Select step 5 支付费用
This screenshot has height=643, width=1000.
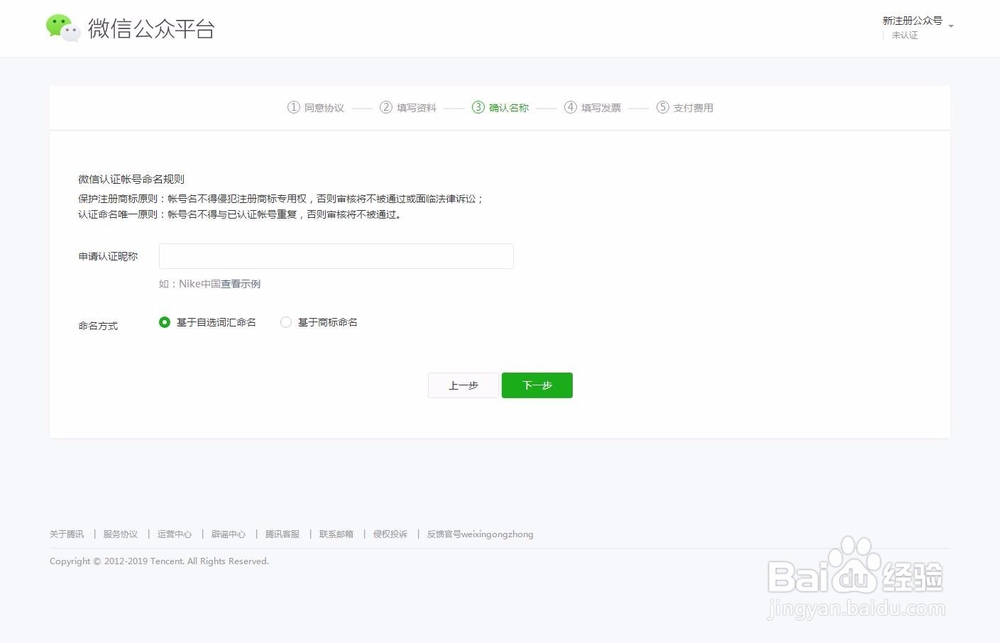click(685, 107)
